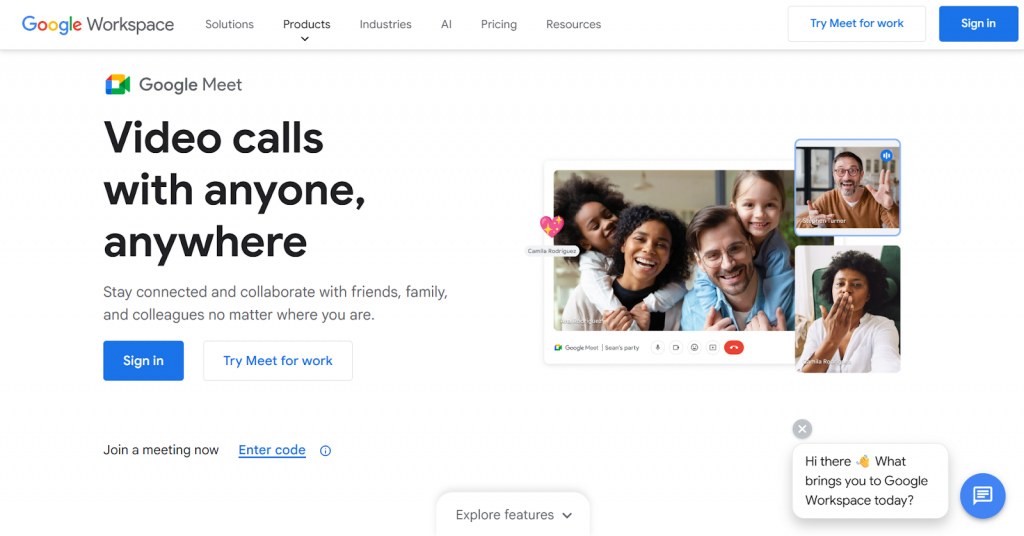The height and width of the screenshot is (536, 1024).
Task: Click the heart emoji reaction sticker
Action: coord(552,226)
